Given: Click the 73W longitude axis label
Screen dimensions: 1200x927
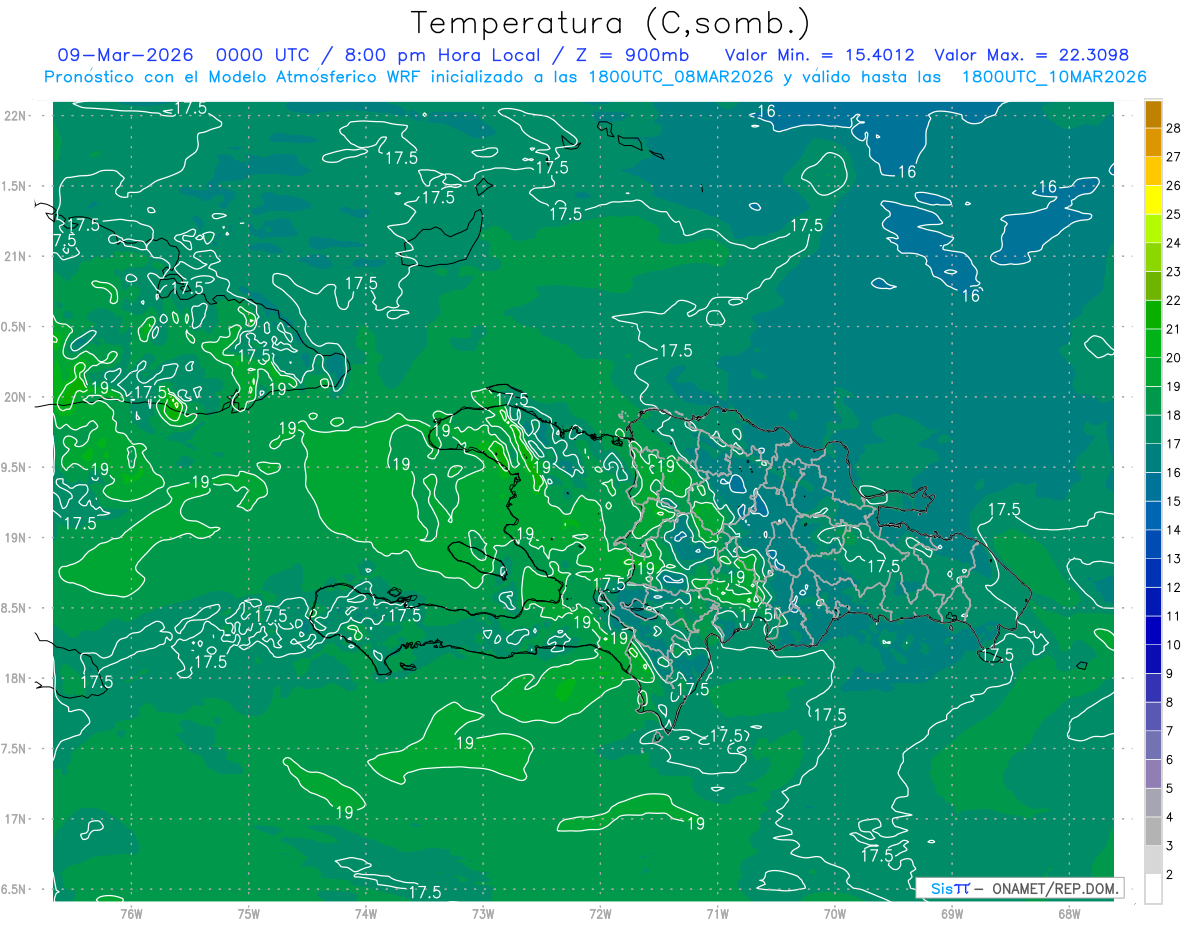Looking at the screenshot, I should coord(483,913).
